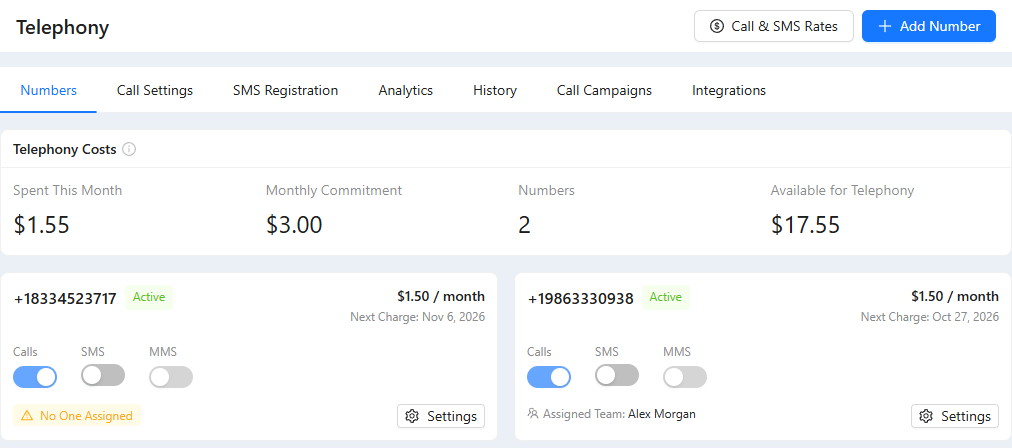Screen dimensions: 1012x448
Task: Click the Alex Morgan assigned team name
Action: tap(662, 414)
